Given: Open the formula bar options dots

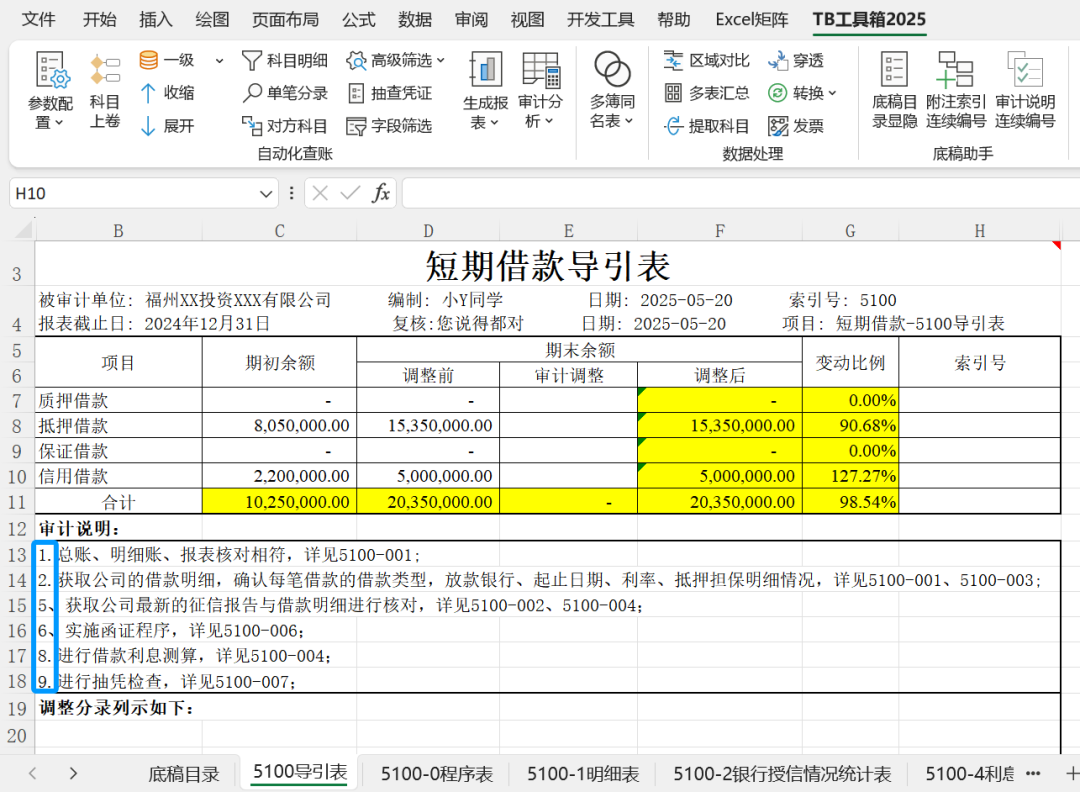Looking at the screenshot, I should (x=291, y=194).
